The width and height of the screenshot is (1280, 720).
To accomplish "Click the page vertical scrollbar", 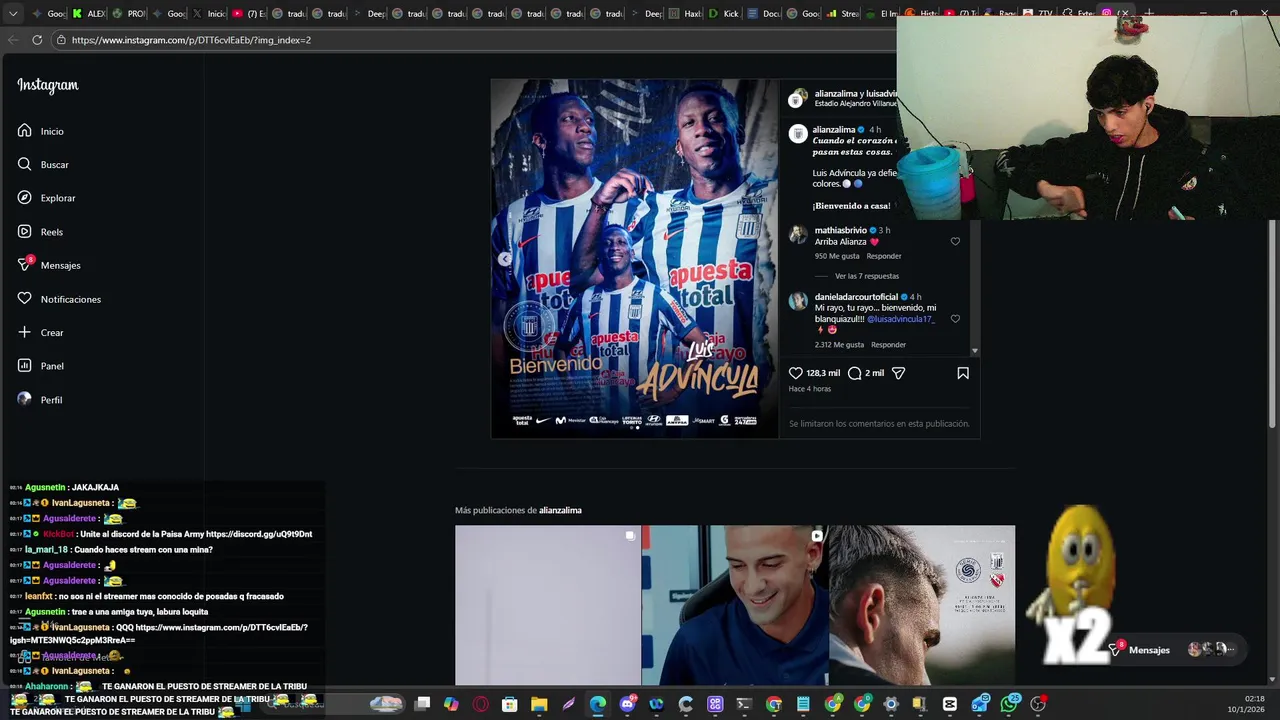I will 1273,325.
